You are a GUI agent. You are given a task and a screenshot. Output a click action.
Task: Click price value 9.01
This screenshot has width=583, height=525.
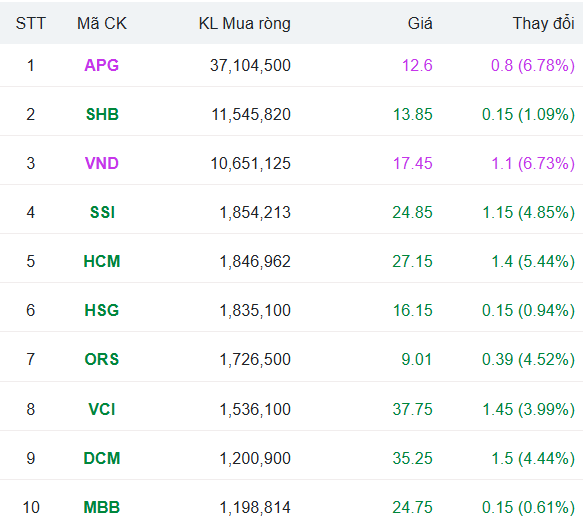point(417,360)
